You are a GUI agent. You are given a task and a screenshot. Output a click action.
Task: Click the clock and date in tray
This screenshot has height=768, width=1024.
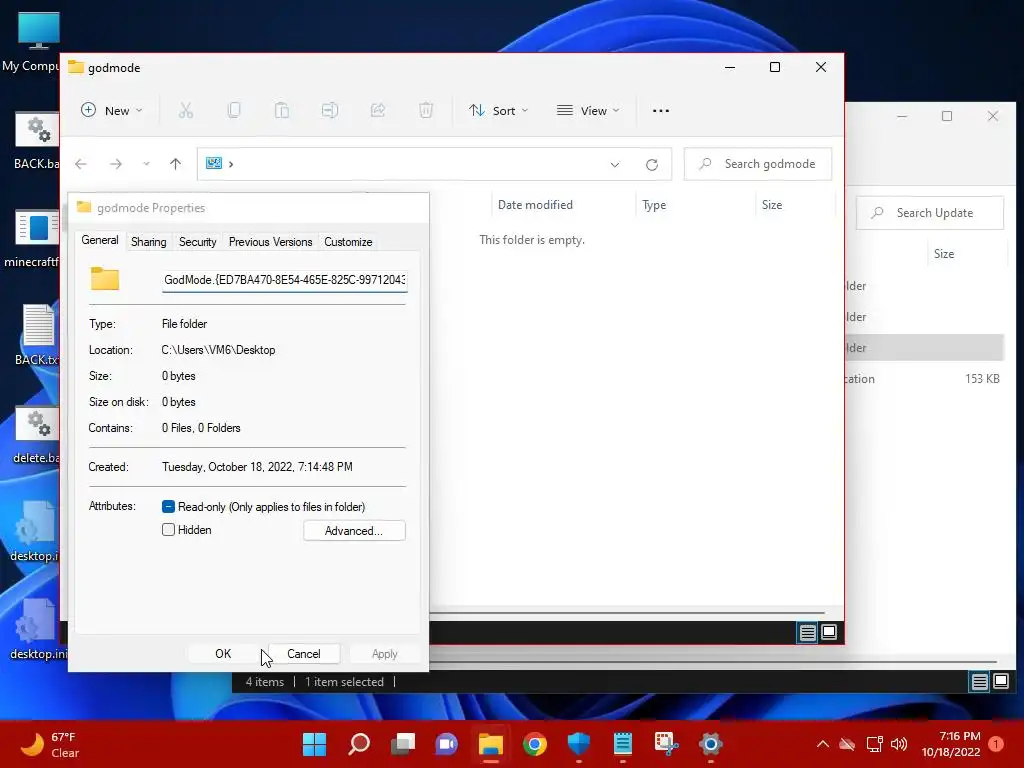coord(951,744)
